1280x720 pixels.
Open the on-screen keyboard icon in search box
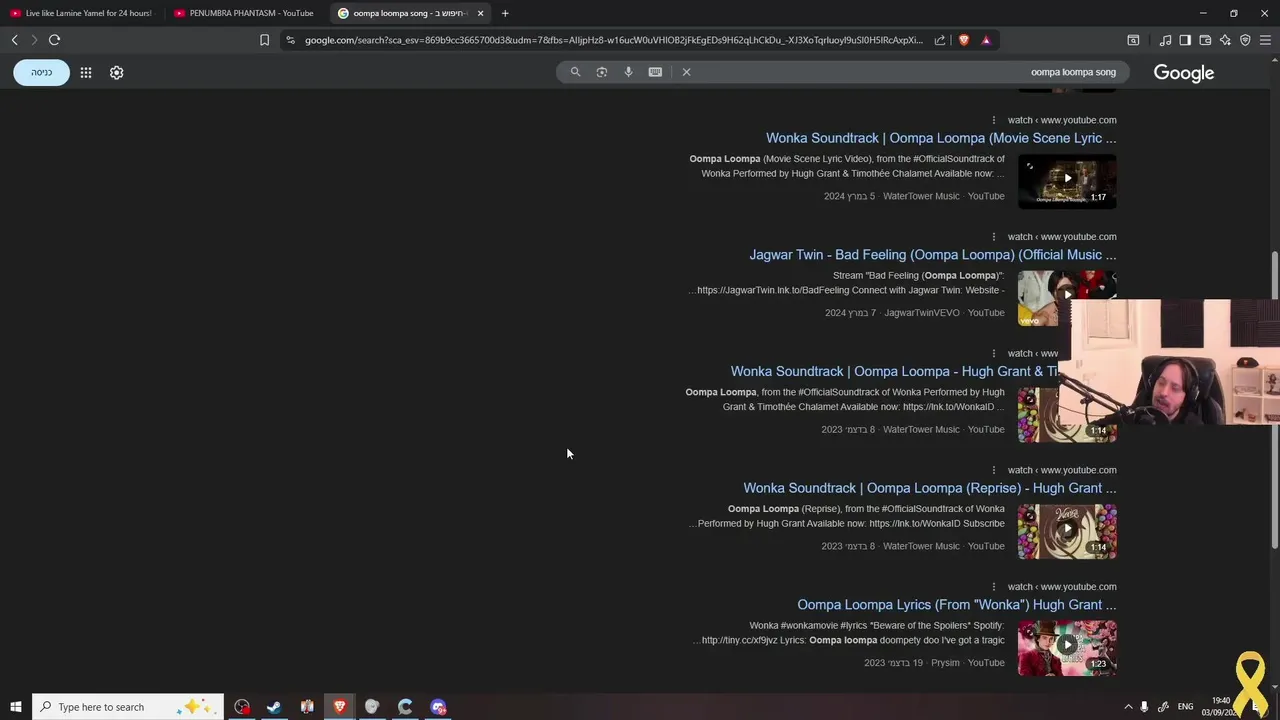[x=655, y=72]
